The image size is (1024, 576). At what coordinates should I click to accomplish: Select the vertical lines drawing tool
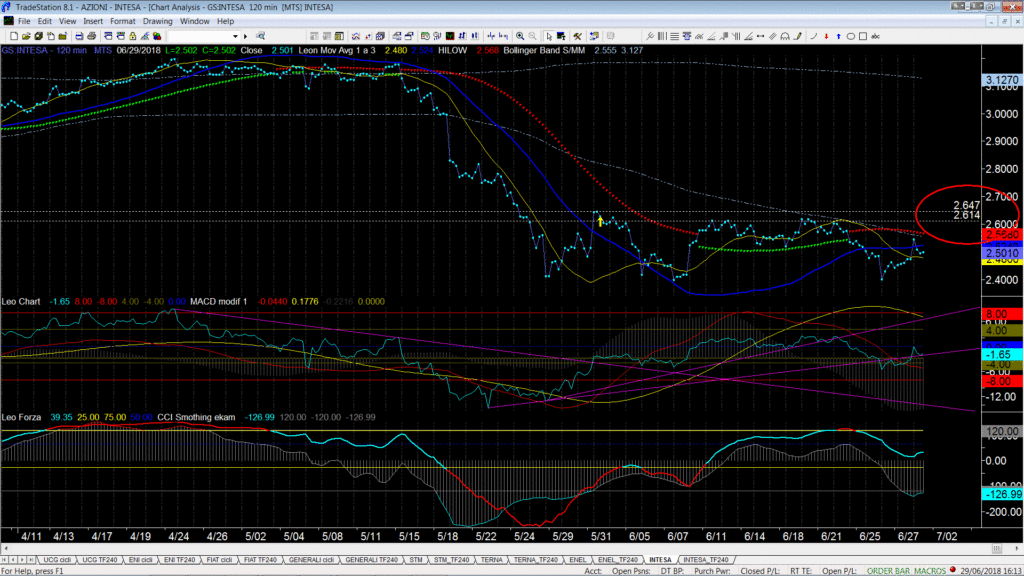click(662, 36)
